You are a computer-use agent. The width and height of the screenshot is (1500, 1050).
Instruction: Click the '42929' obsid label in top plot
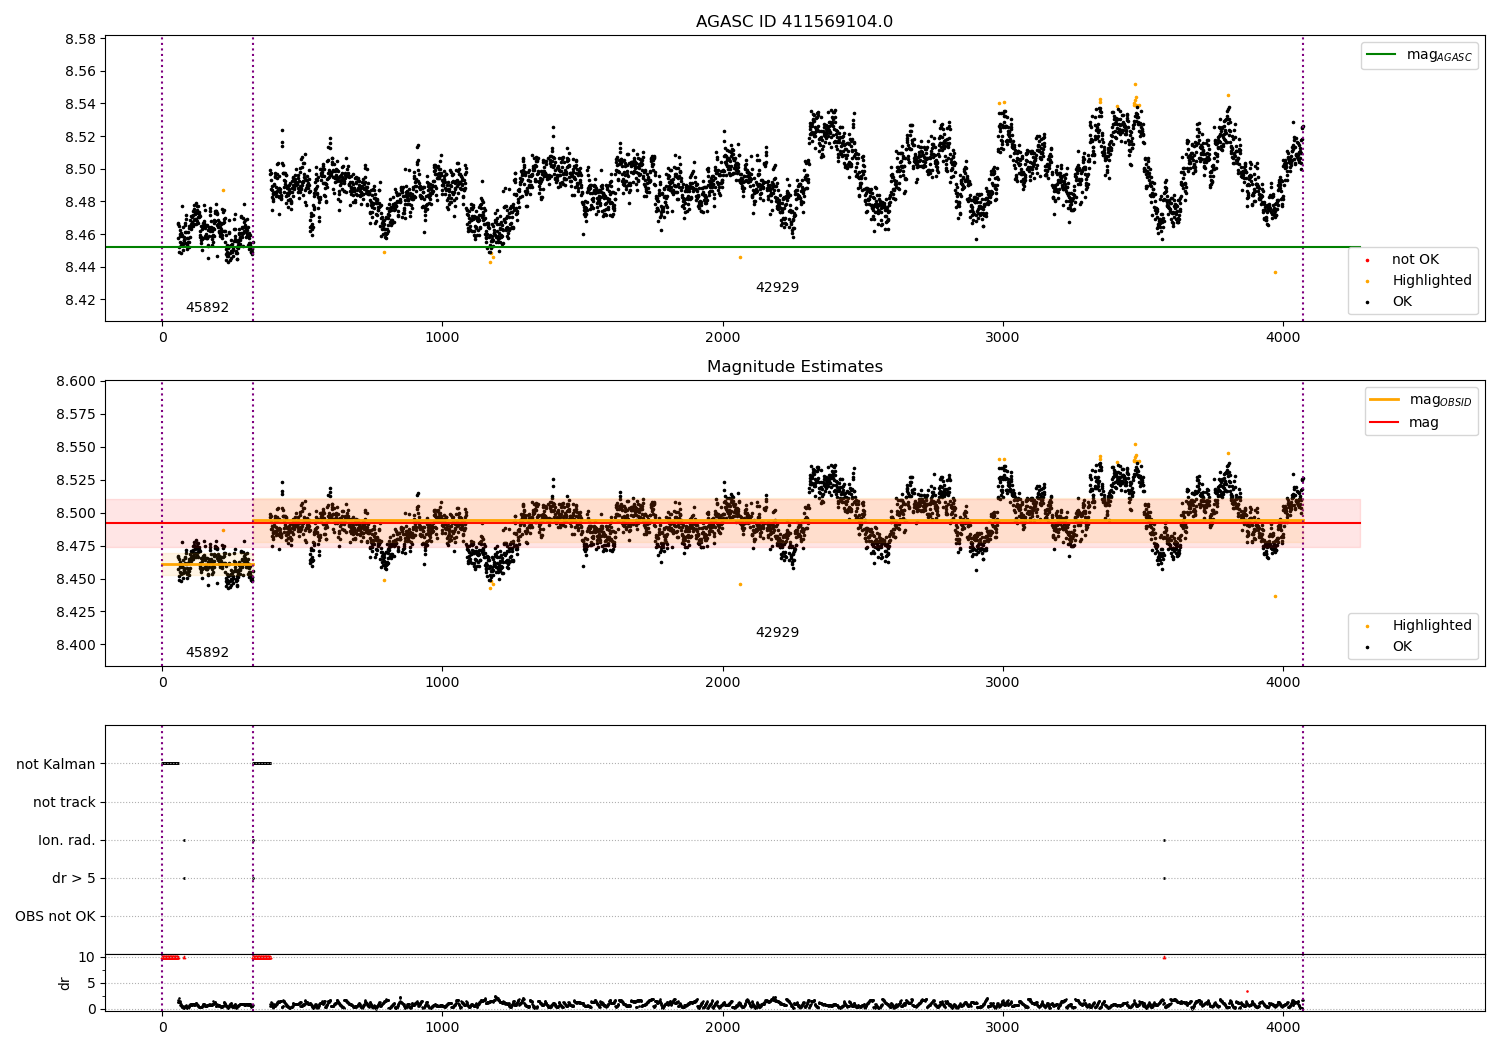[777, 288]
